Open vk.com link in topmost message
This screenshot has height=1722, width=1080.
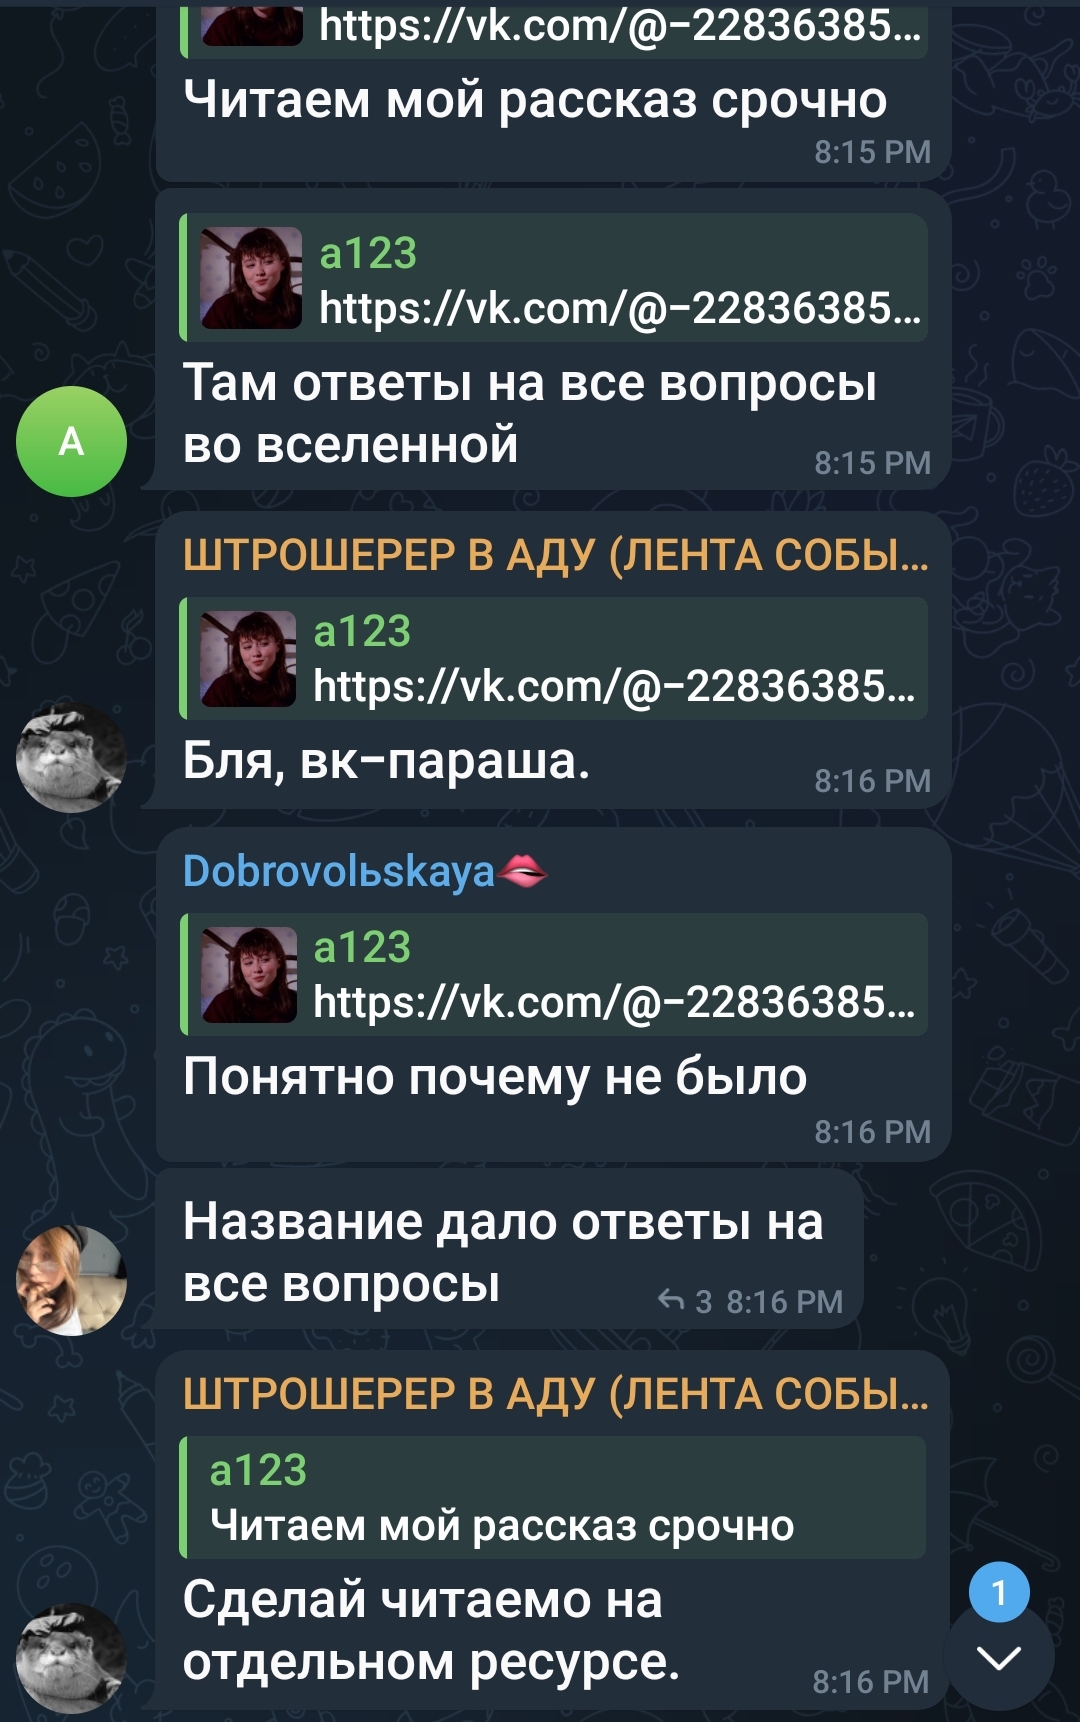pyautogui.click(x=620, y=25)
